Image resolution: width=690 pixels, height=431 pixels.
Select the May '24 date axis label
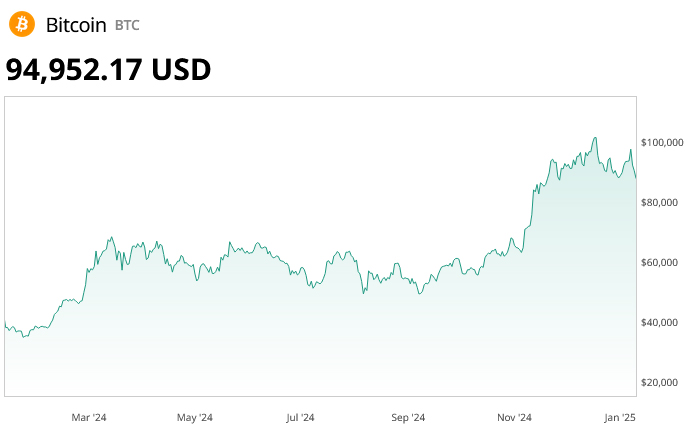(194, 416)
